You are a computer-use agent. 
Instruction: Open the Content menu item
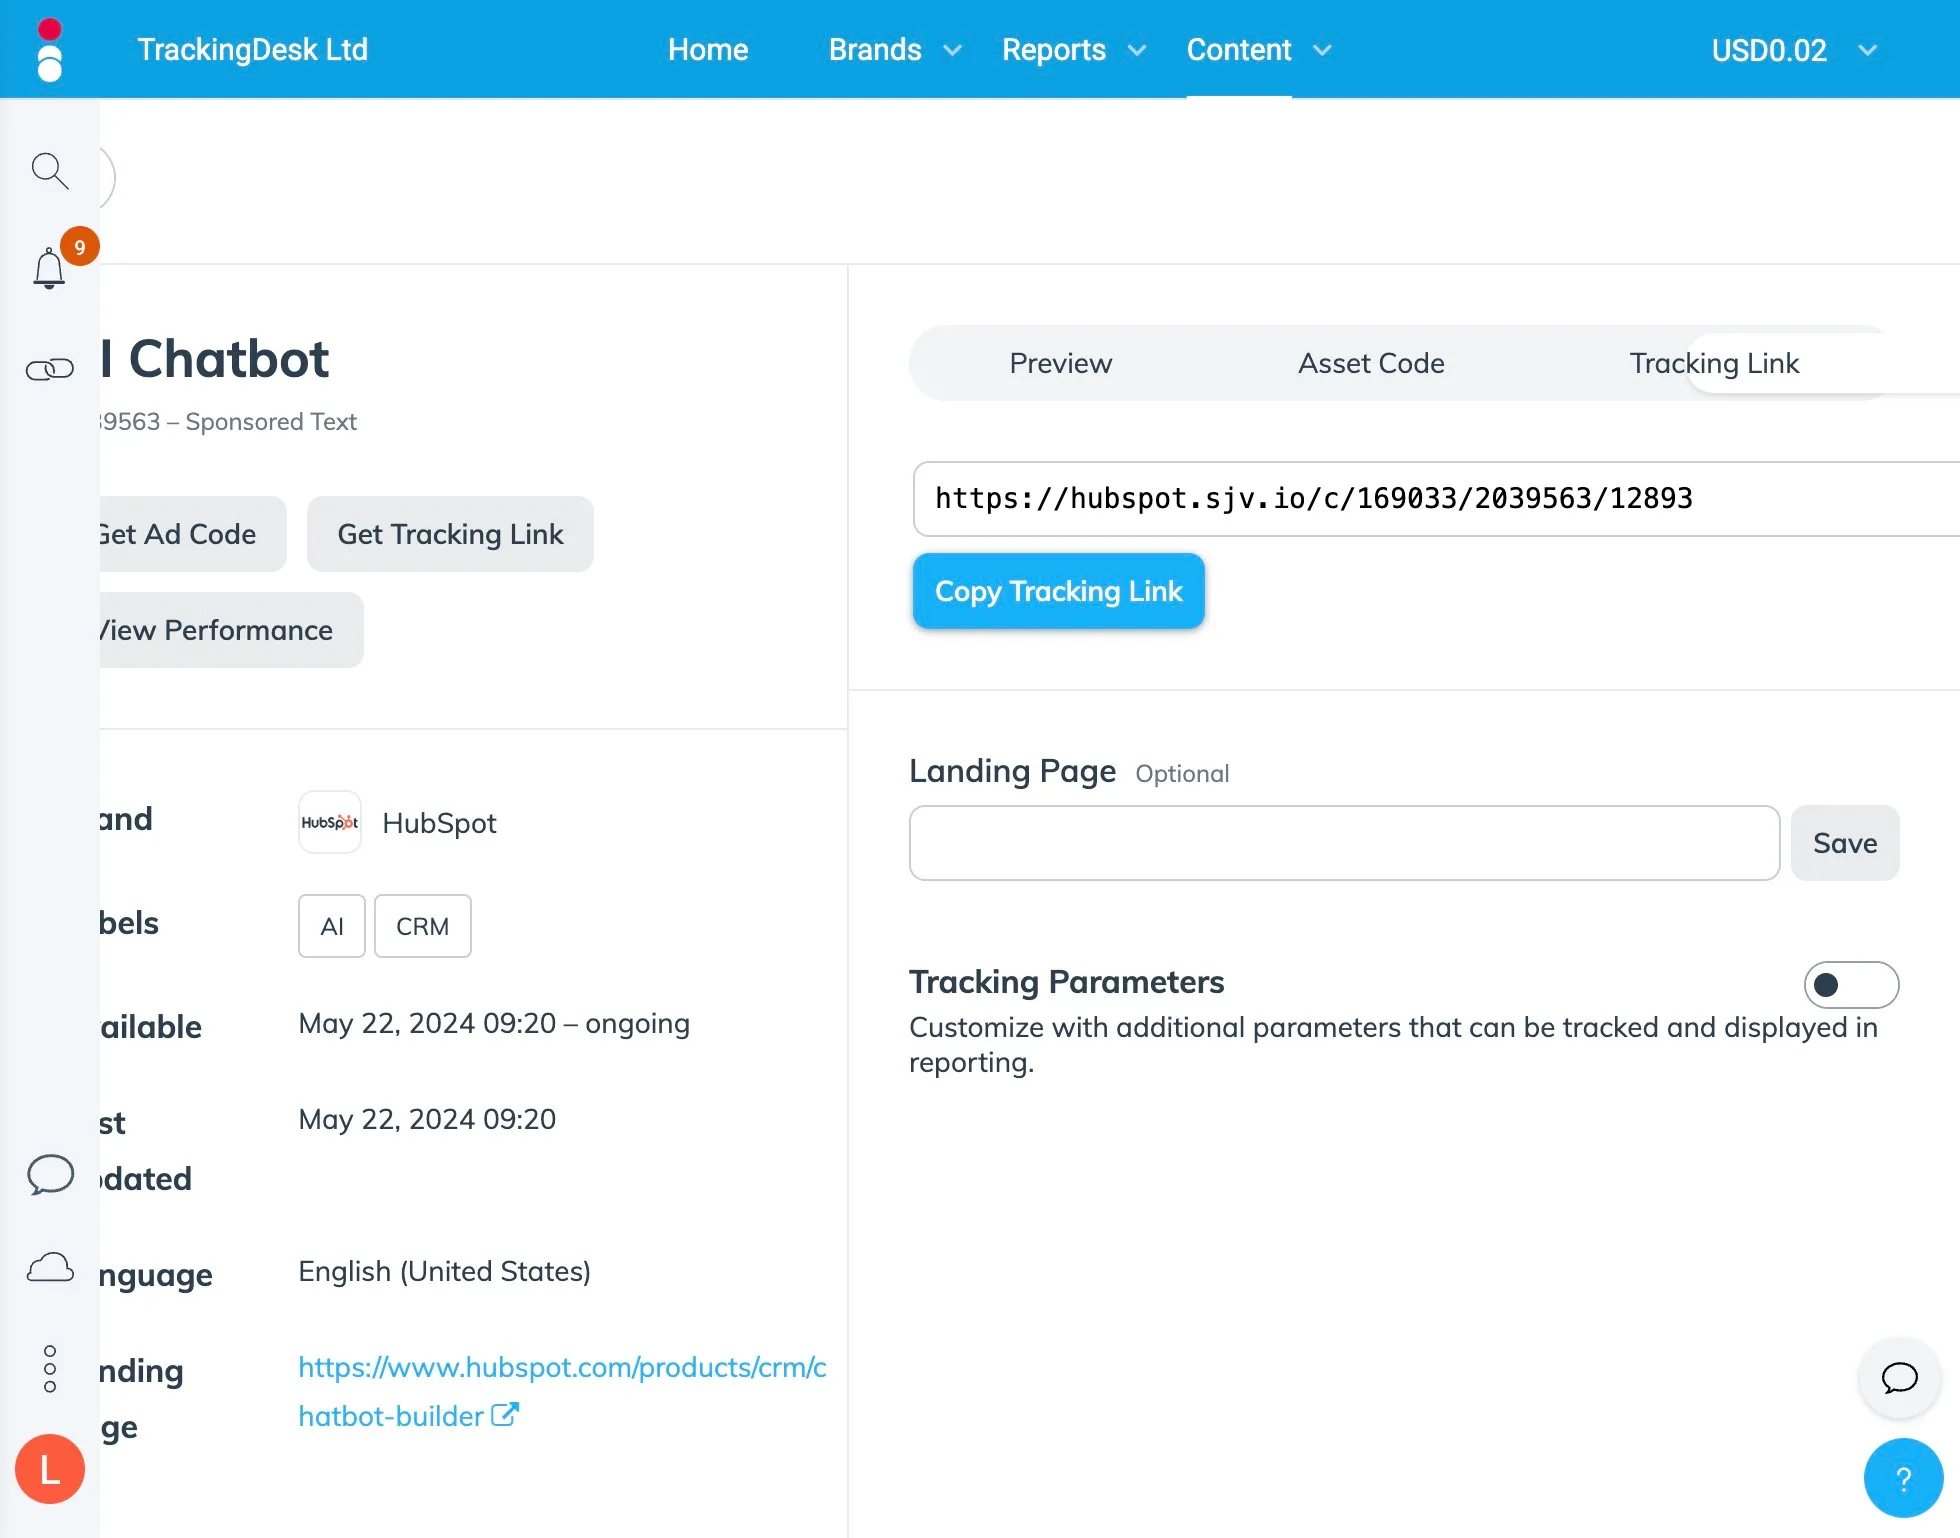[1239, 50]
